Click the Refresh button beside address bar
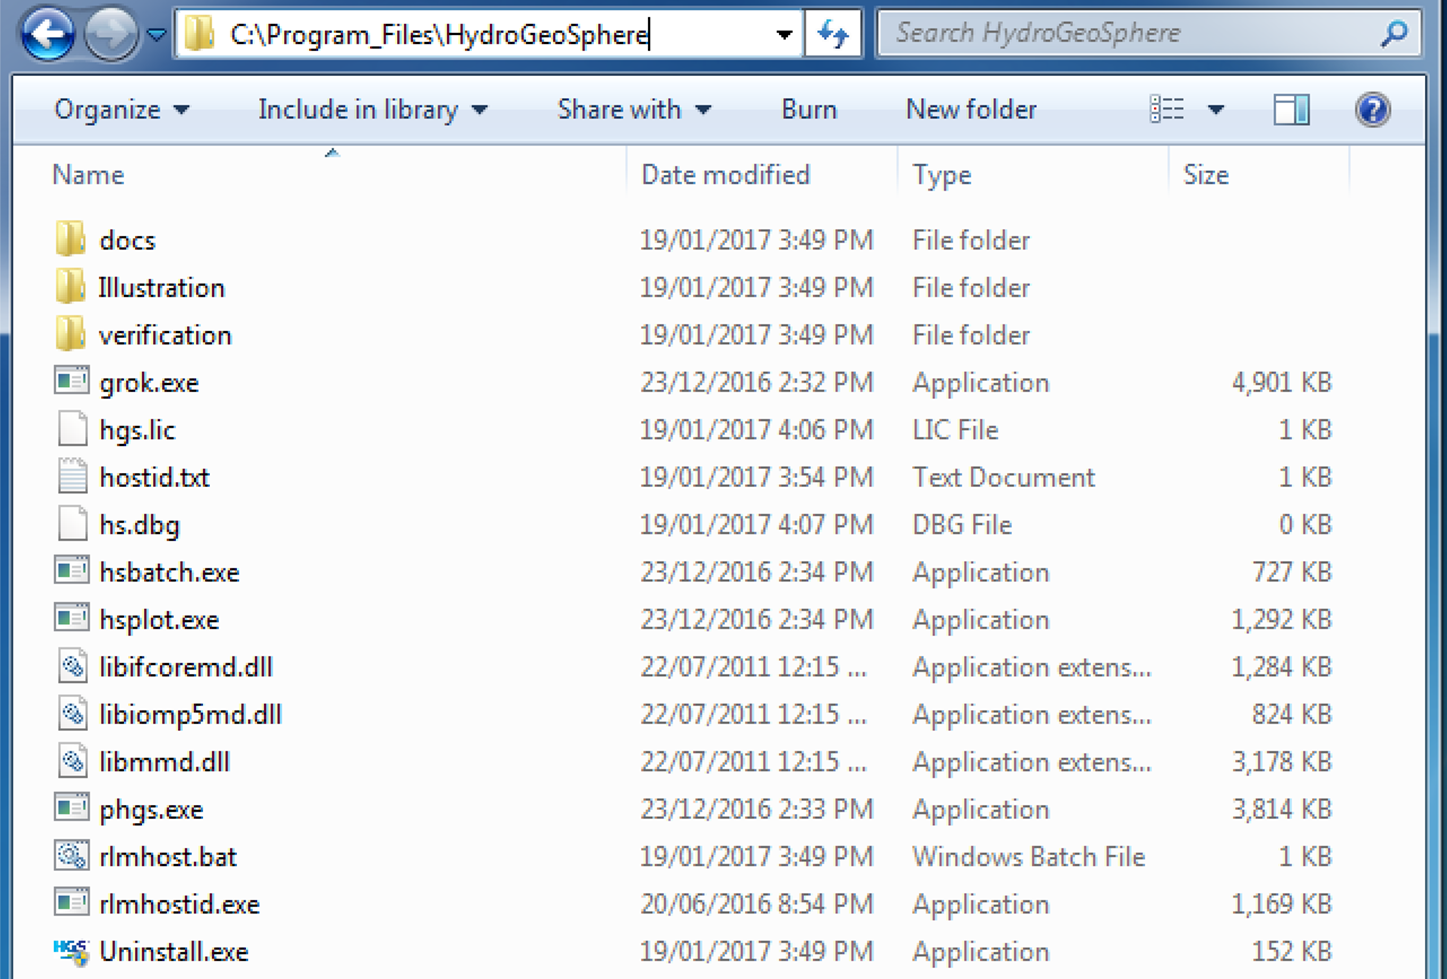 coord(832,35)
